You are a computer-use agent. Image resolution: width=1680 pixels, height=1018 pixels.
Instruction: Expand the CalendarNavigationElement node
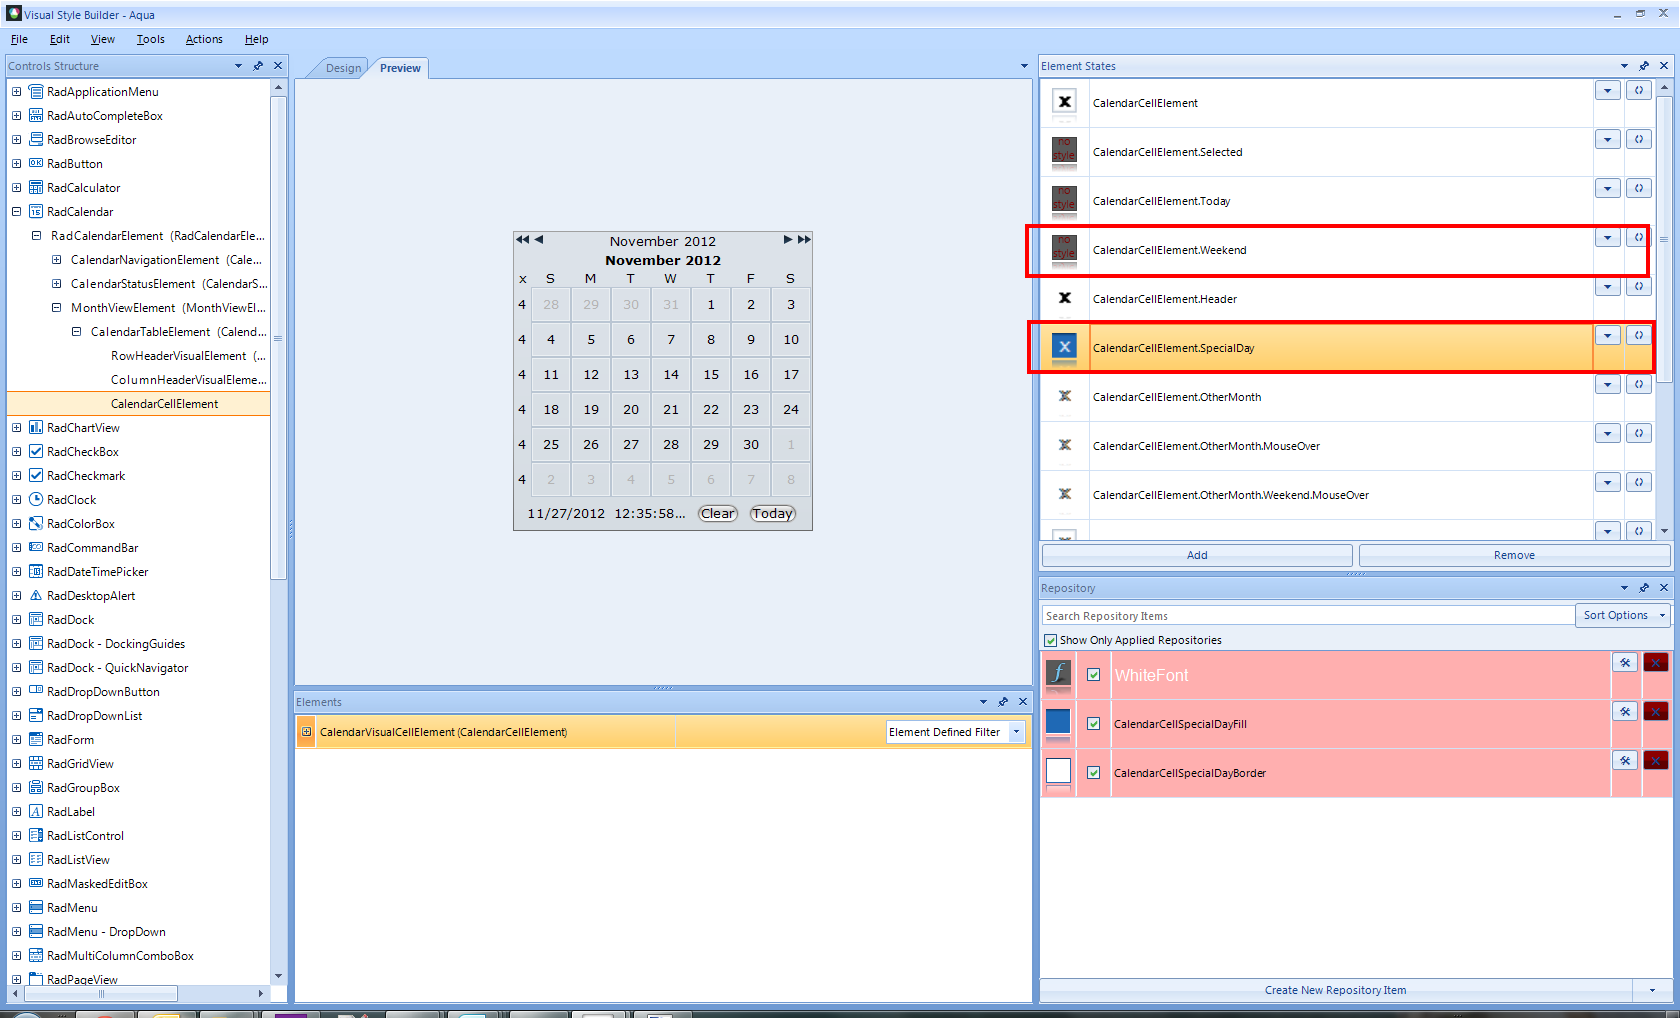coord(56,259)
